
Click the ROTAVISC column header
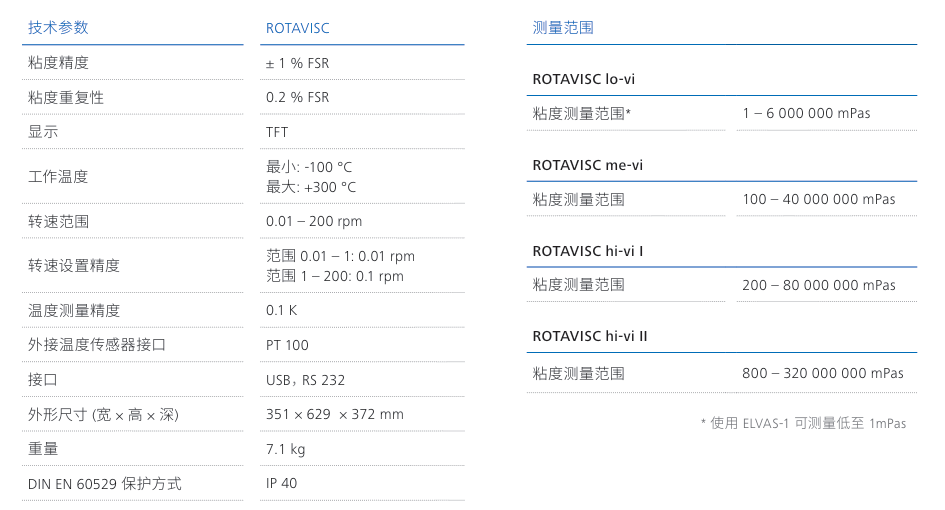[297, 28]
